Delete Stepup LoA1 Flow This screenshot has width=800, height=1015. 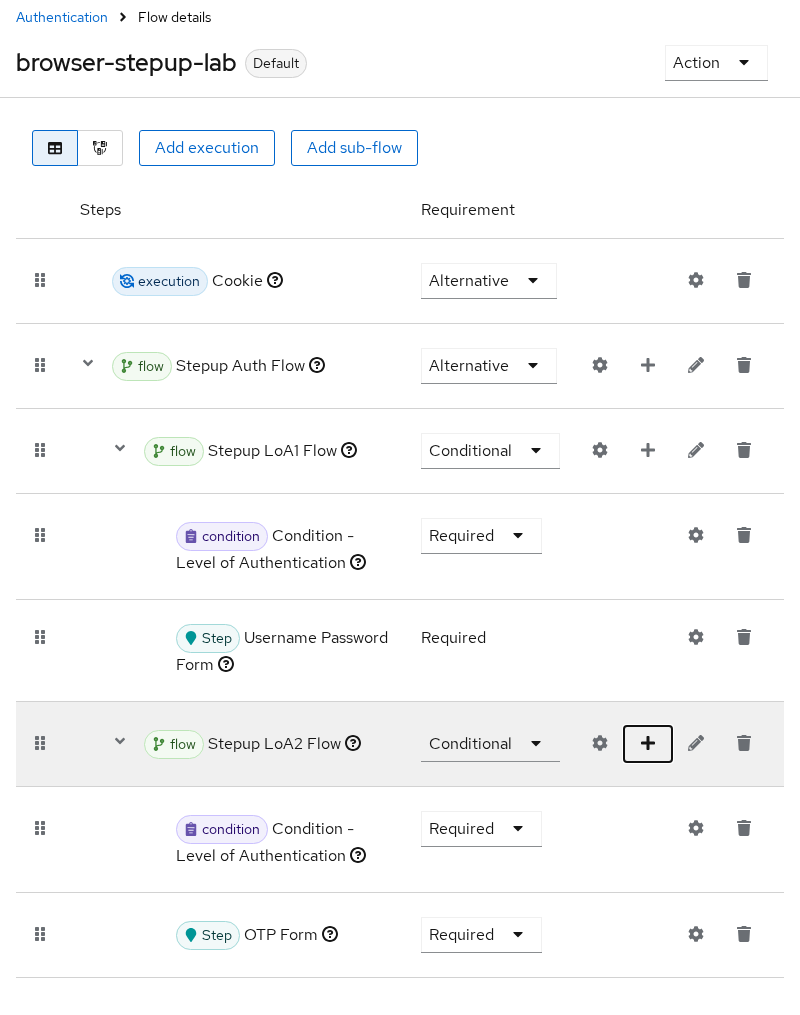pos(744,450)
